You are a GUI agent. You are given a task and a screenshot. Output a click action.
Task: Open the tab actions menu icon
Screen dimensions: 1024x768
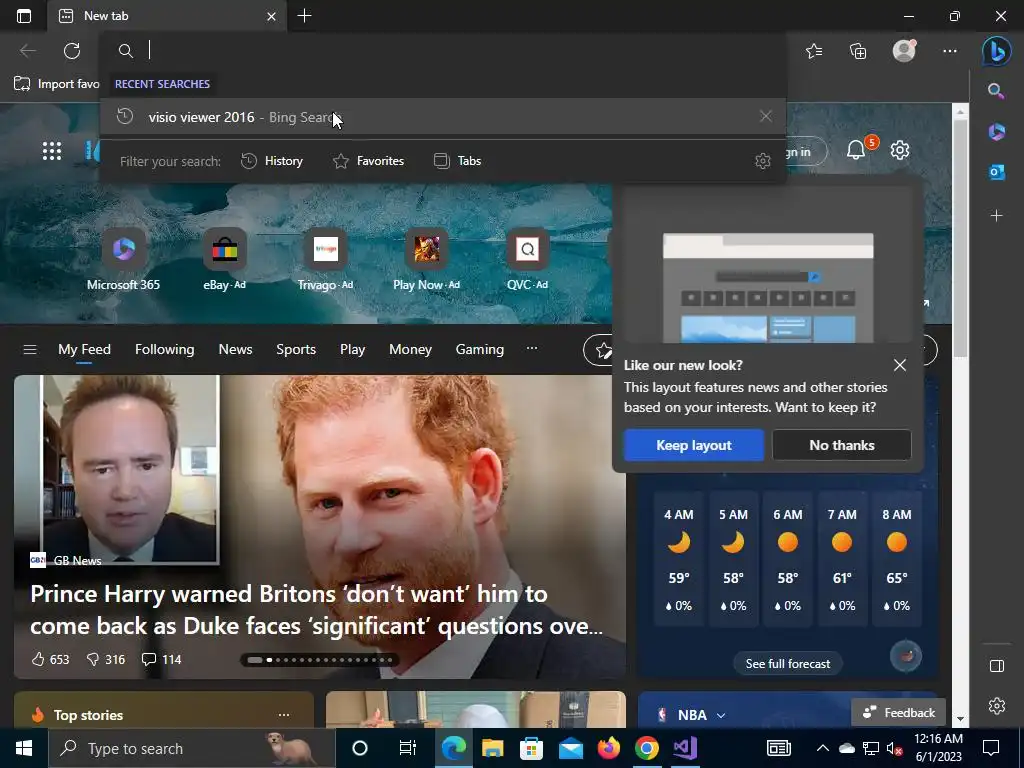(24, 16)
